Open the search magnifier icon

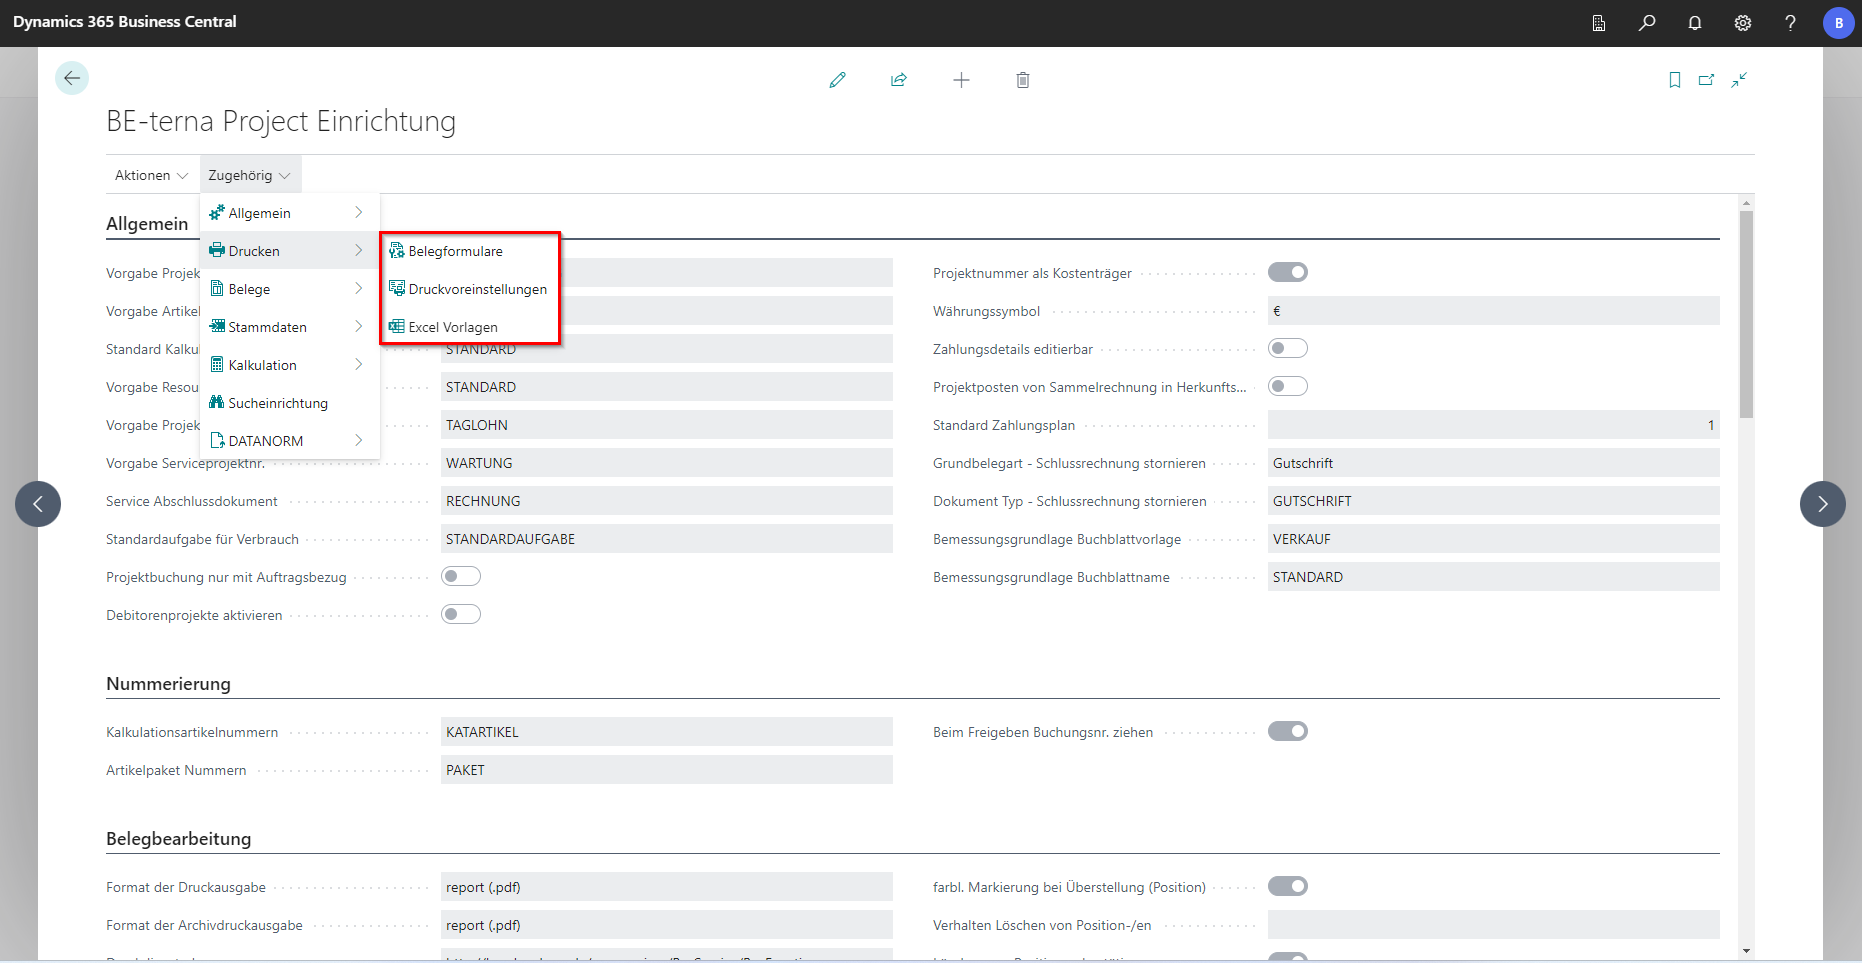pos(1646,23)
